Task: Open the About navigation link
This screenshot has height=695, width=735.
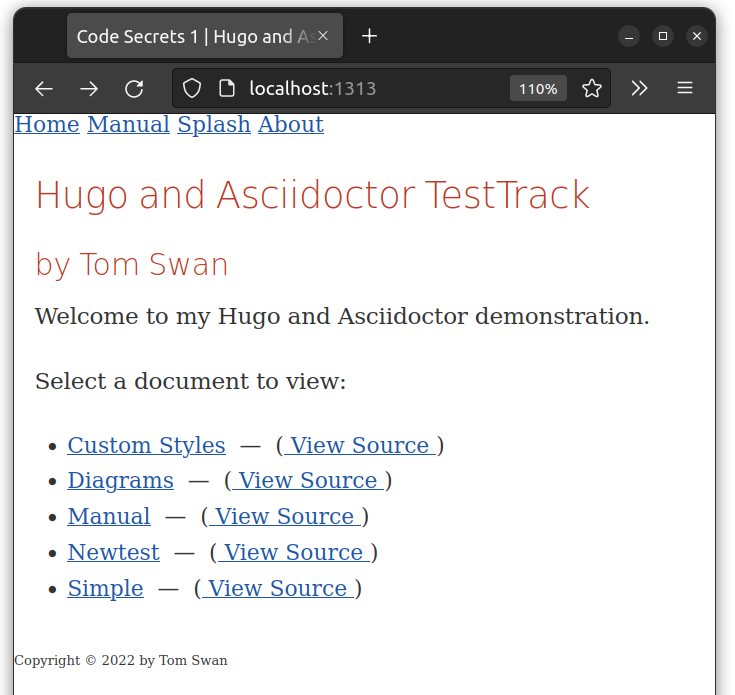Action: pos(291,125)
